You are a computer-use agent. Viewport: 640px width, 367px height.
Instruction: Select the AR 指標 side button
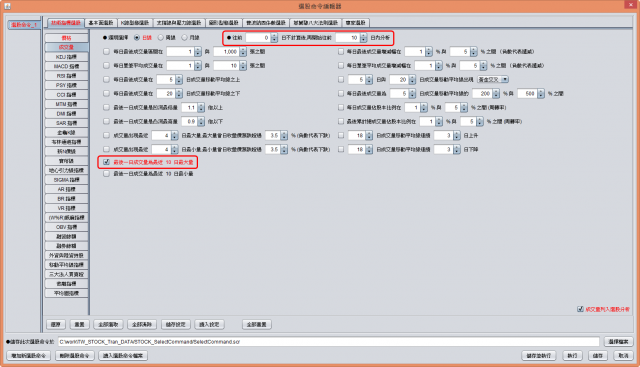[66, 189]
